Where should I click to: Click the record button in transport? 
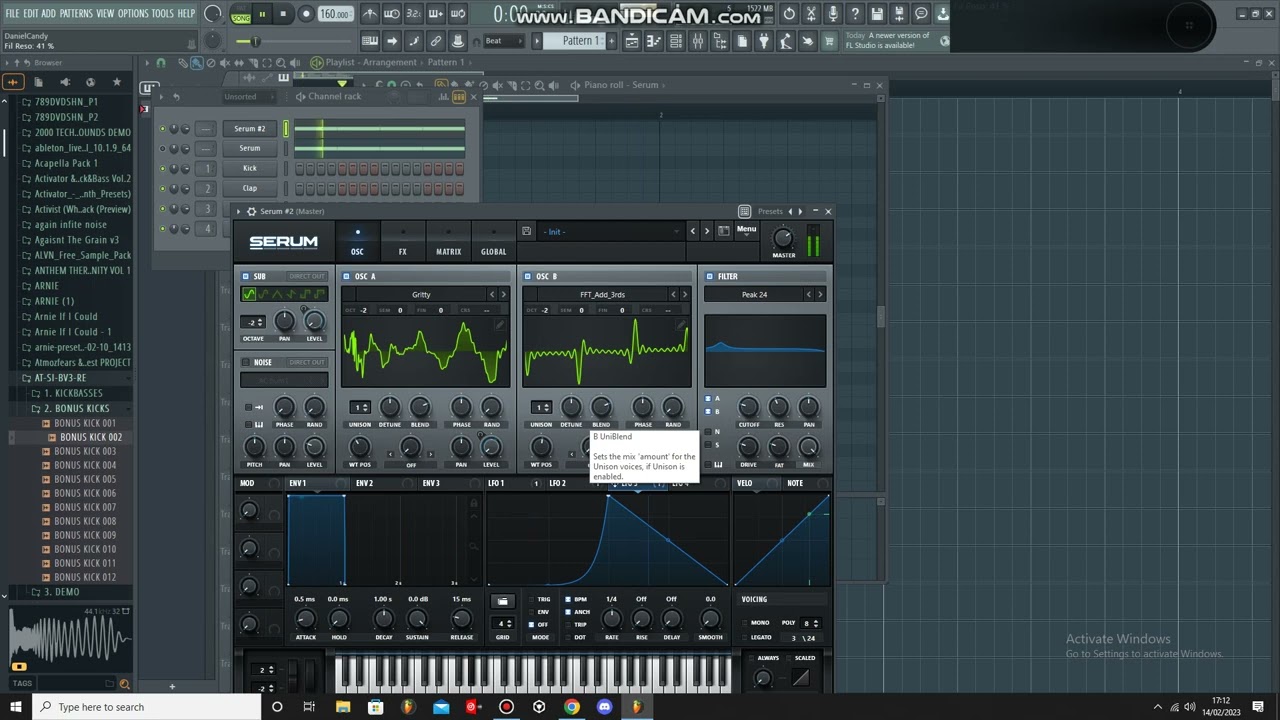306,14
